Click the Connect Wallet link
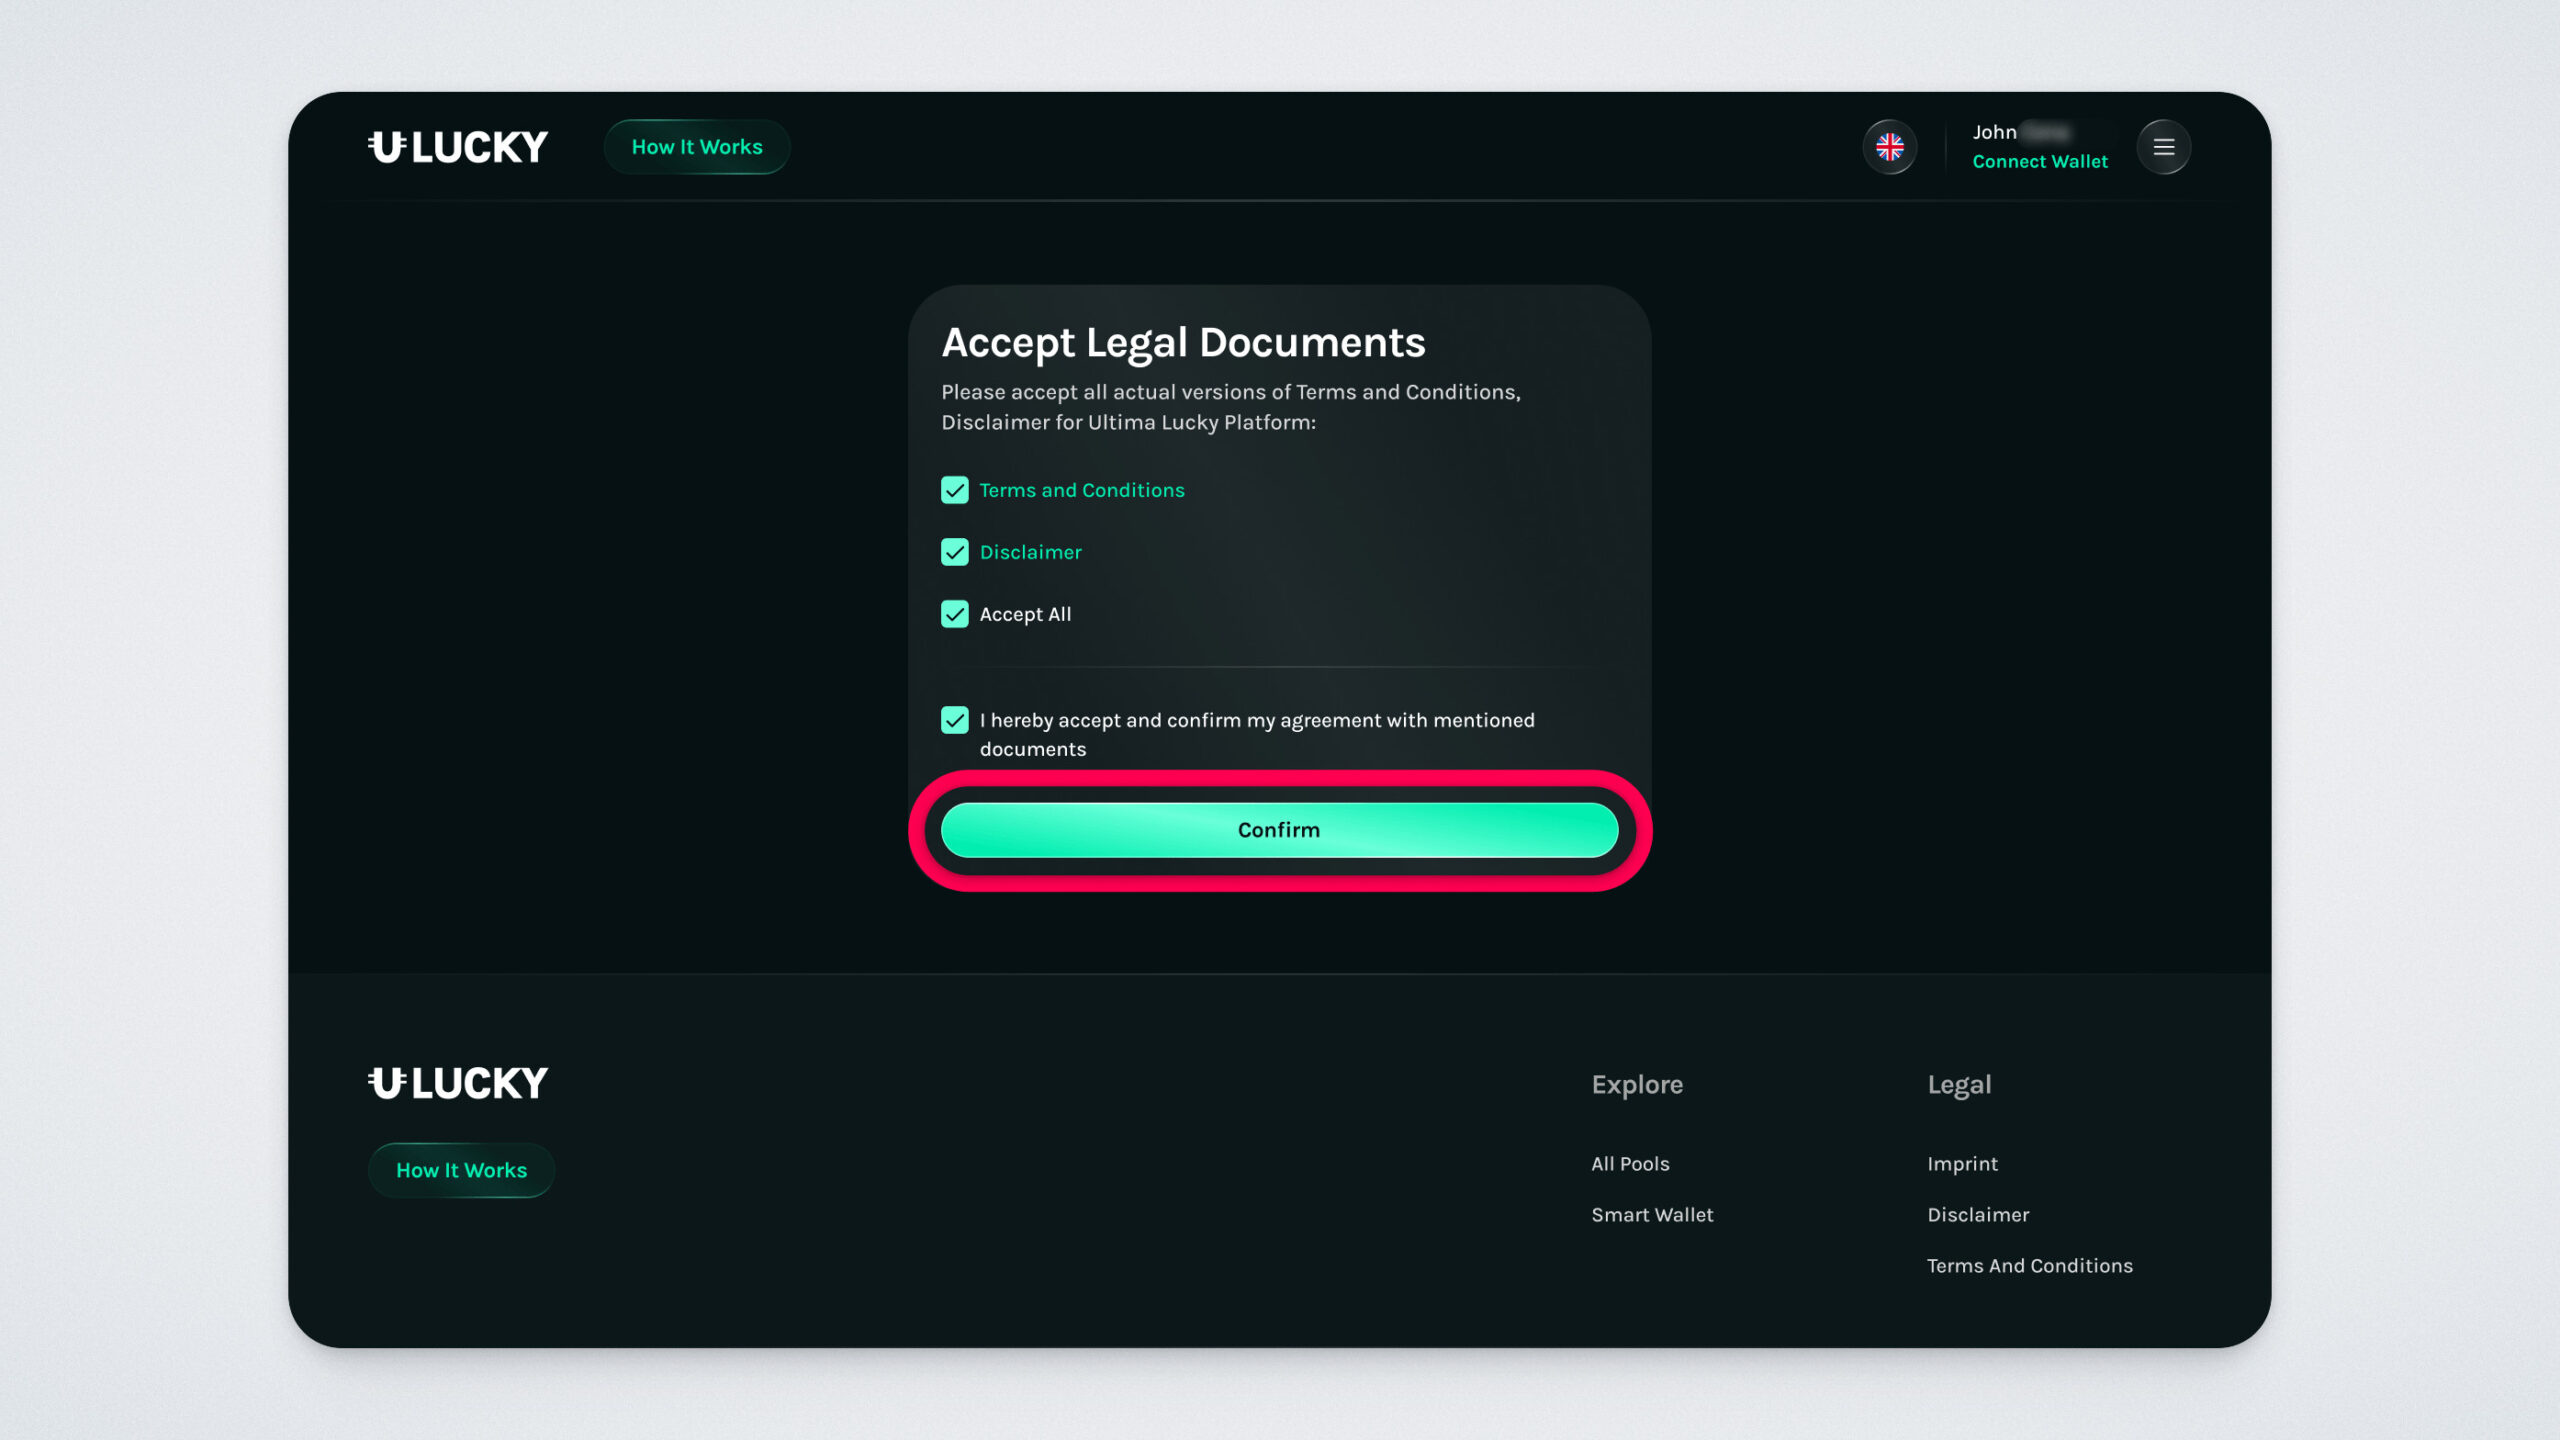2560x1440 pixels. (x=2039, y=162)
